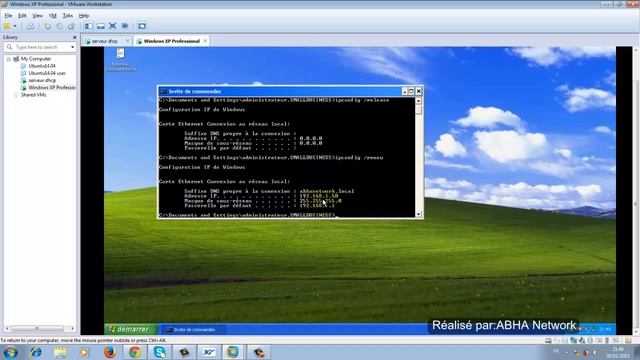The height and width of the screenshot is (360, 640).
Task: Close the Windows XP Professional tab
Action: pos(205,41)
